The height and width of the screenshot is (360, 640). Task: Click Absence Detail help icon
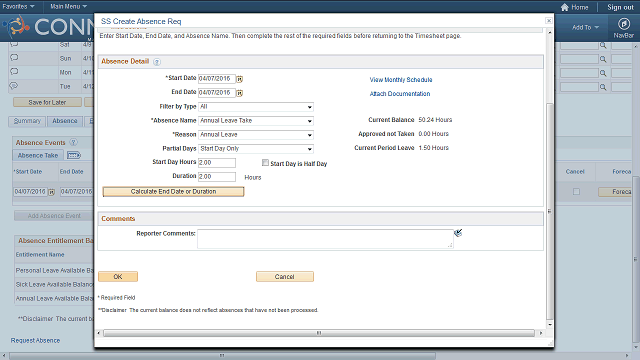tap(157, 62)
